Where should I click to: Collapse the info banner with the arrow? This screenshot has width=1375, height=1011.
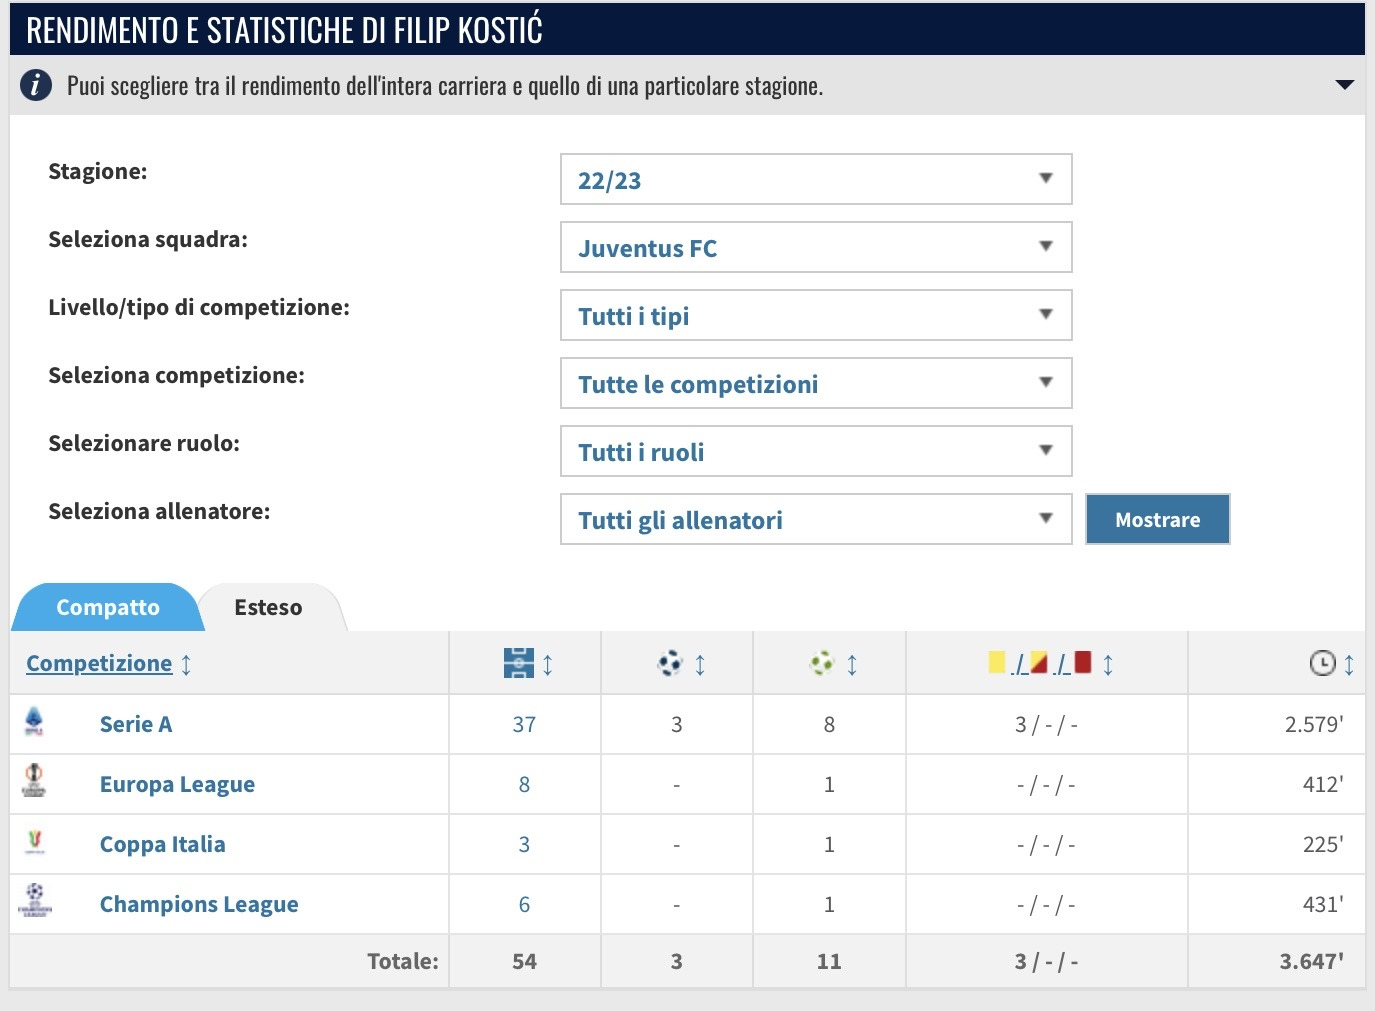tap(1344, 85)
